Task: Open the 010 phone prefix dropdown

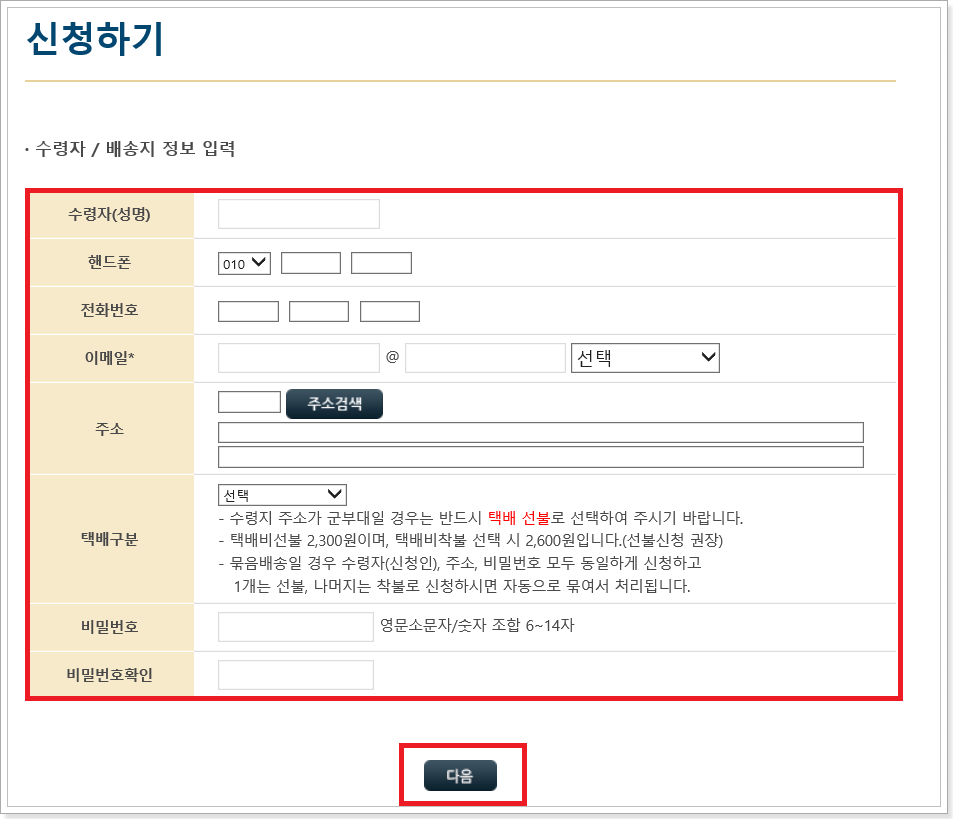Action: (x=243, y=262)
